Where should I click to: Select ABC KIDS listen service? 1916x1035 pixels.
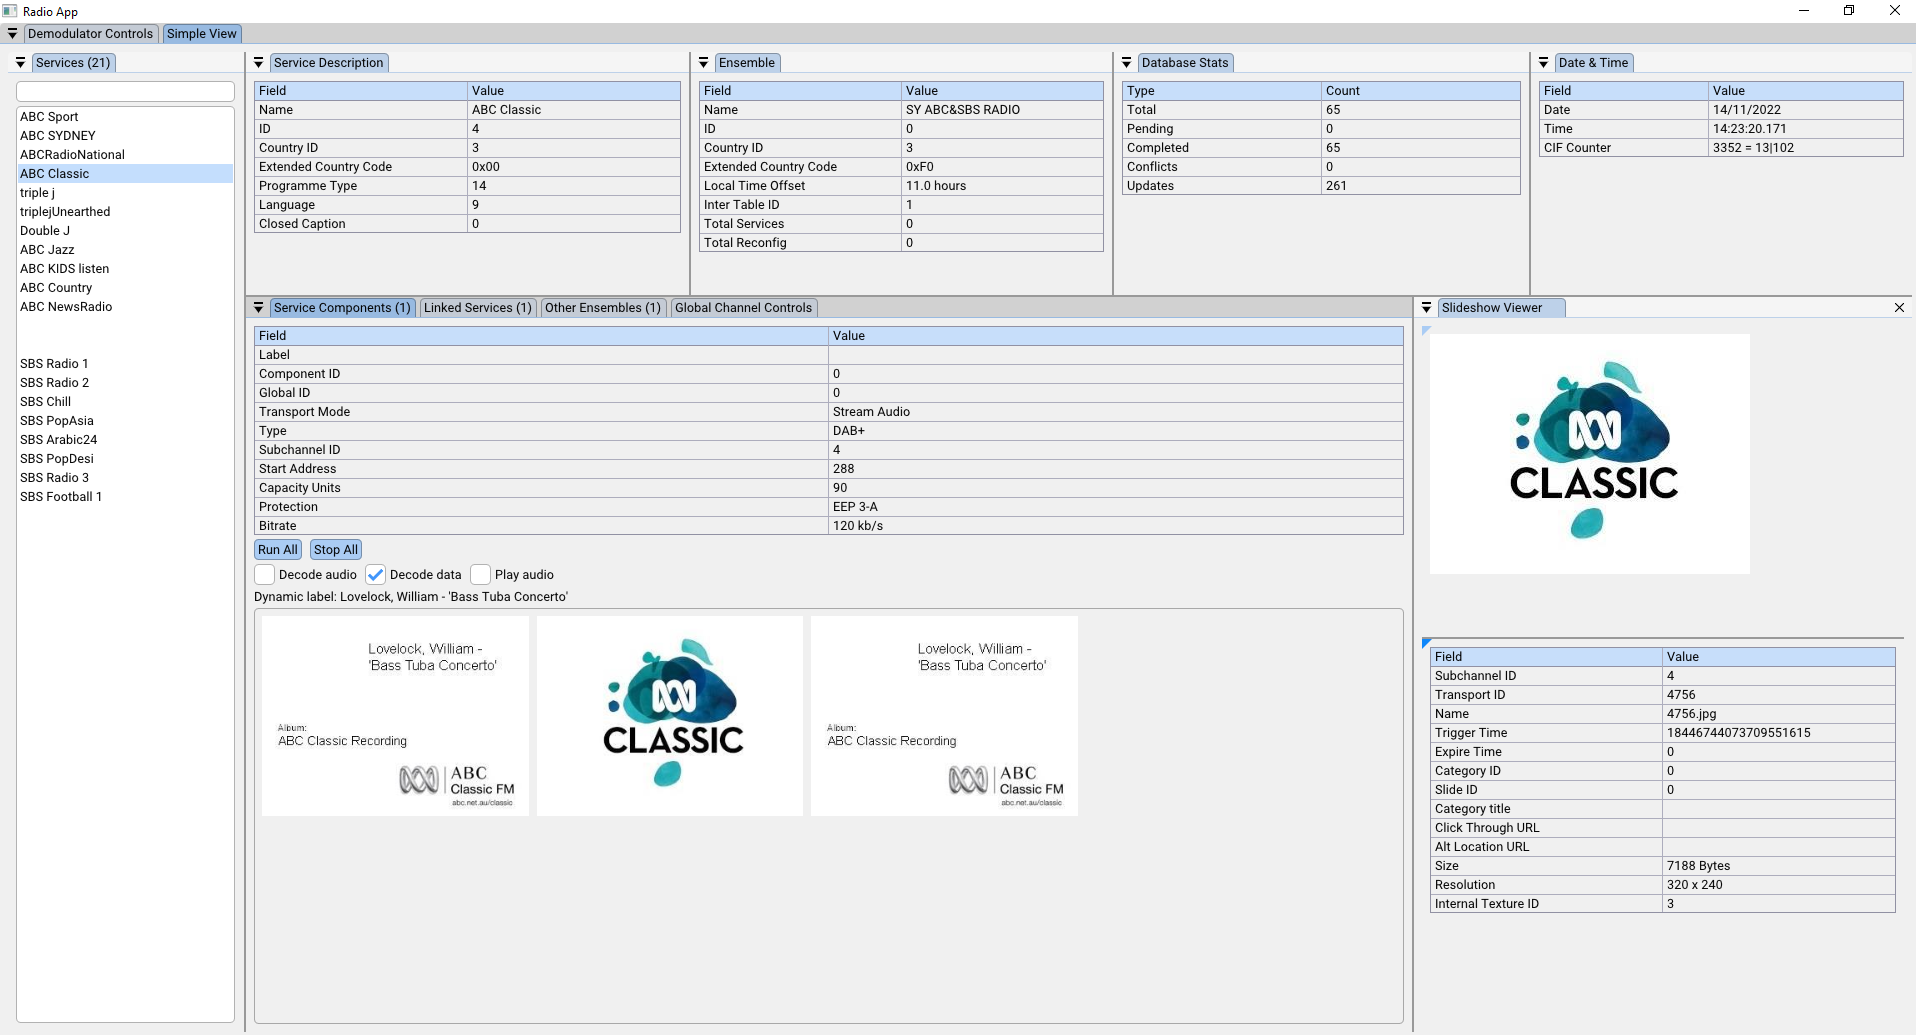click(x=125, y=269)
